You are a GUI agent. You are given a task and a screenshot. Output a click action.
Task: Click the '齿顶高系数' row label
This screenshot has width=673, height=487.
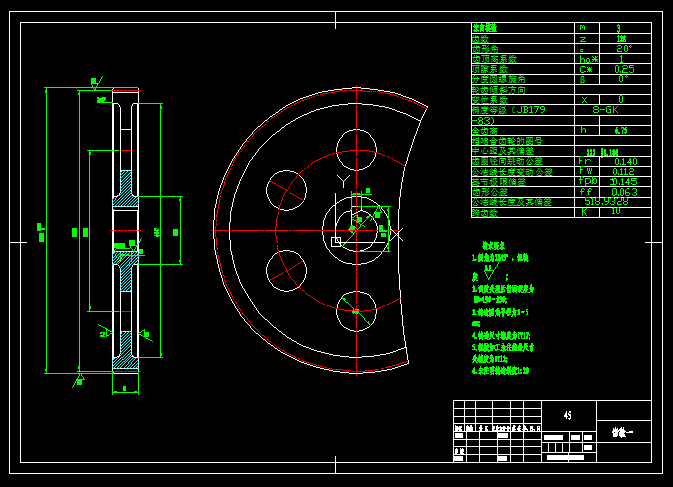(x=494, y=59)
